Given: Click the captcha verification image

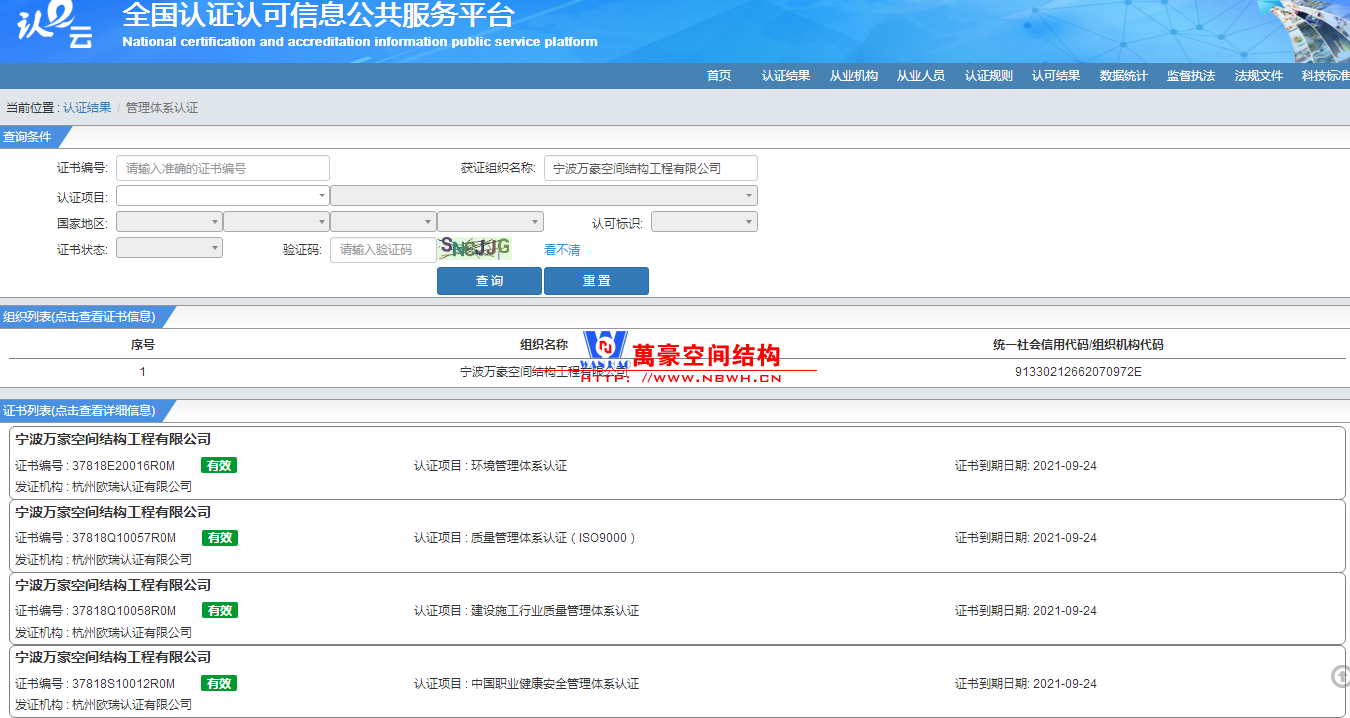Looking at the screenshot, I should click(475, 248).
